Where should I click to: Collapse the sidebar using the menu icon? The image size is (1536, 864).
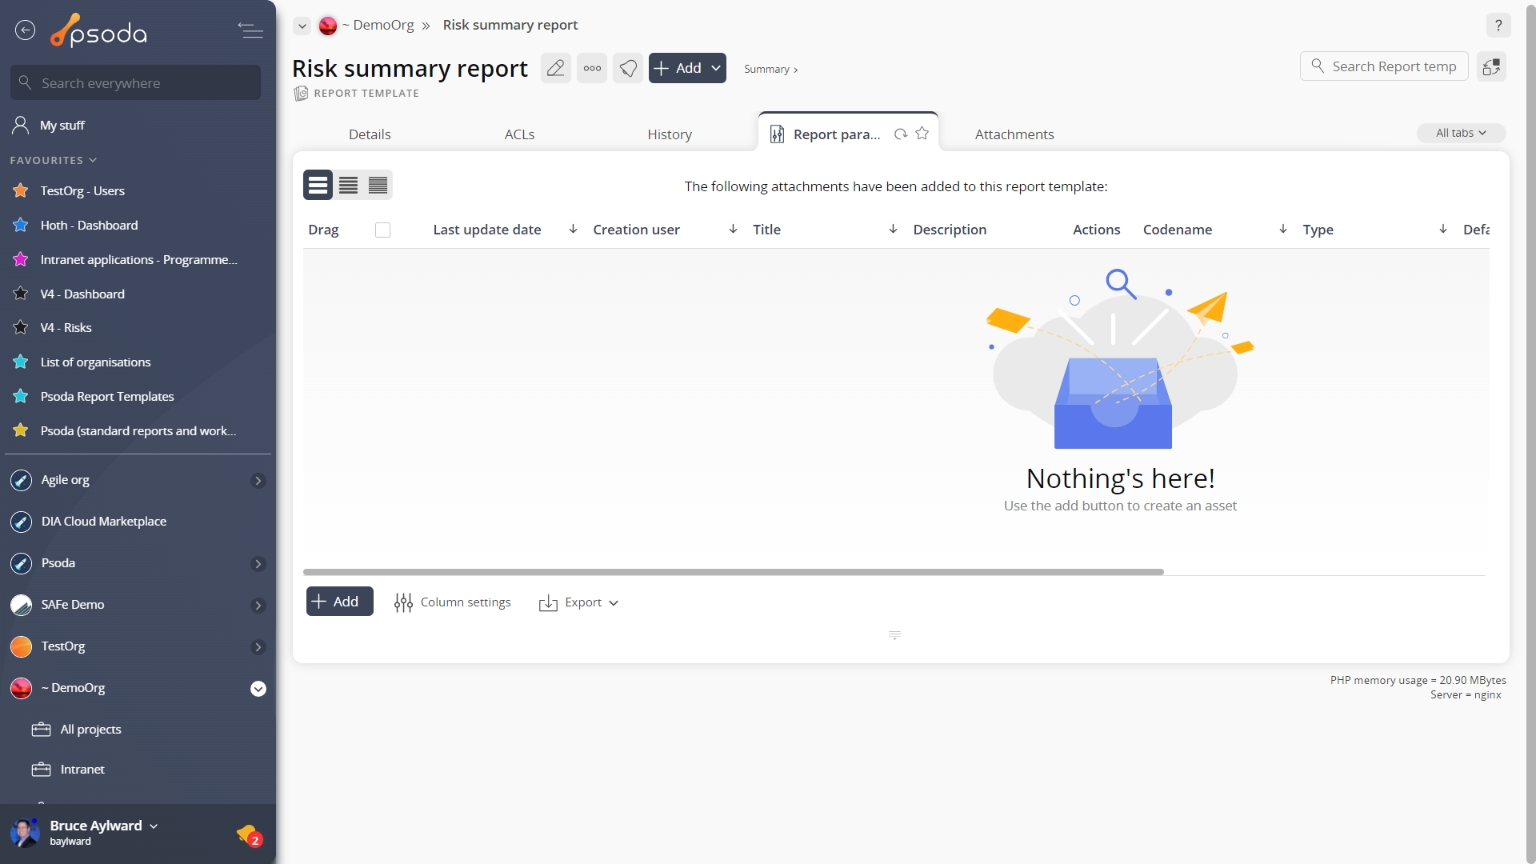250,31
